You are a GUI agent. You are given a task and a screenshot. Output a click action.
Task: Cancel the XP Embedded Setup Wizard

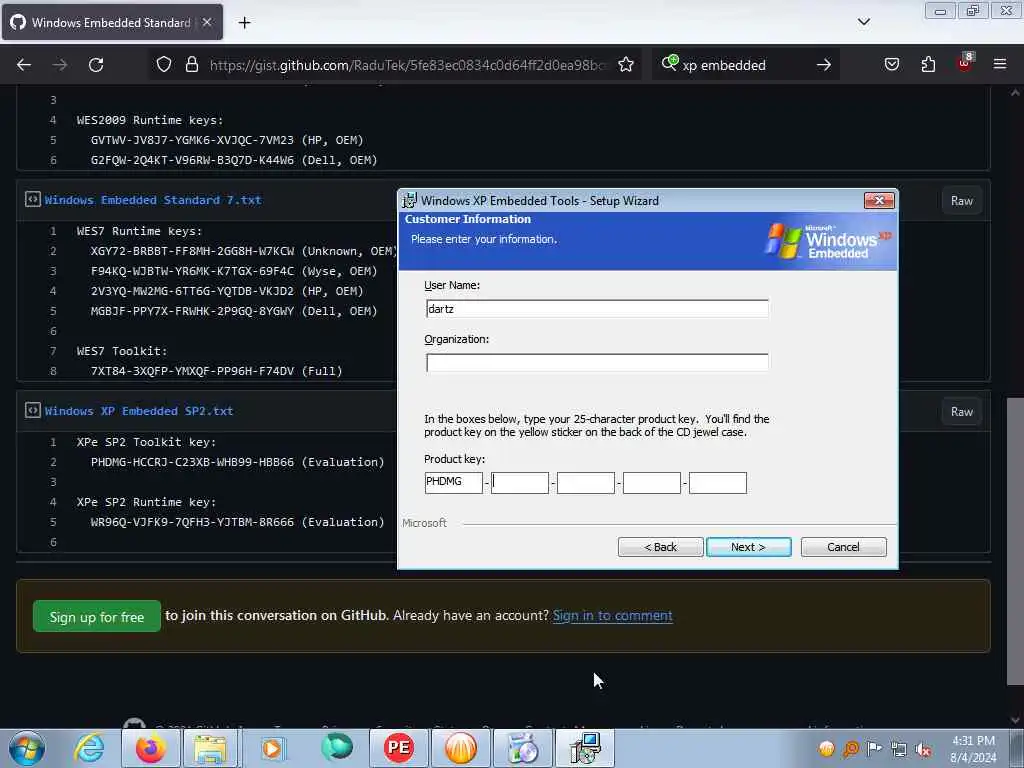[843, 547]
